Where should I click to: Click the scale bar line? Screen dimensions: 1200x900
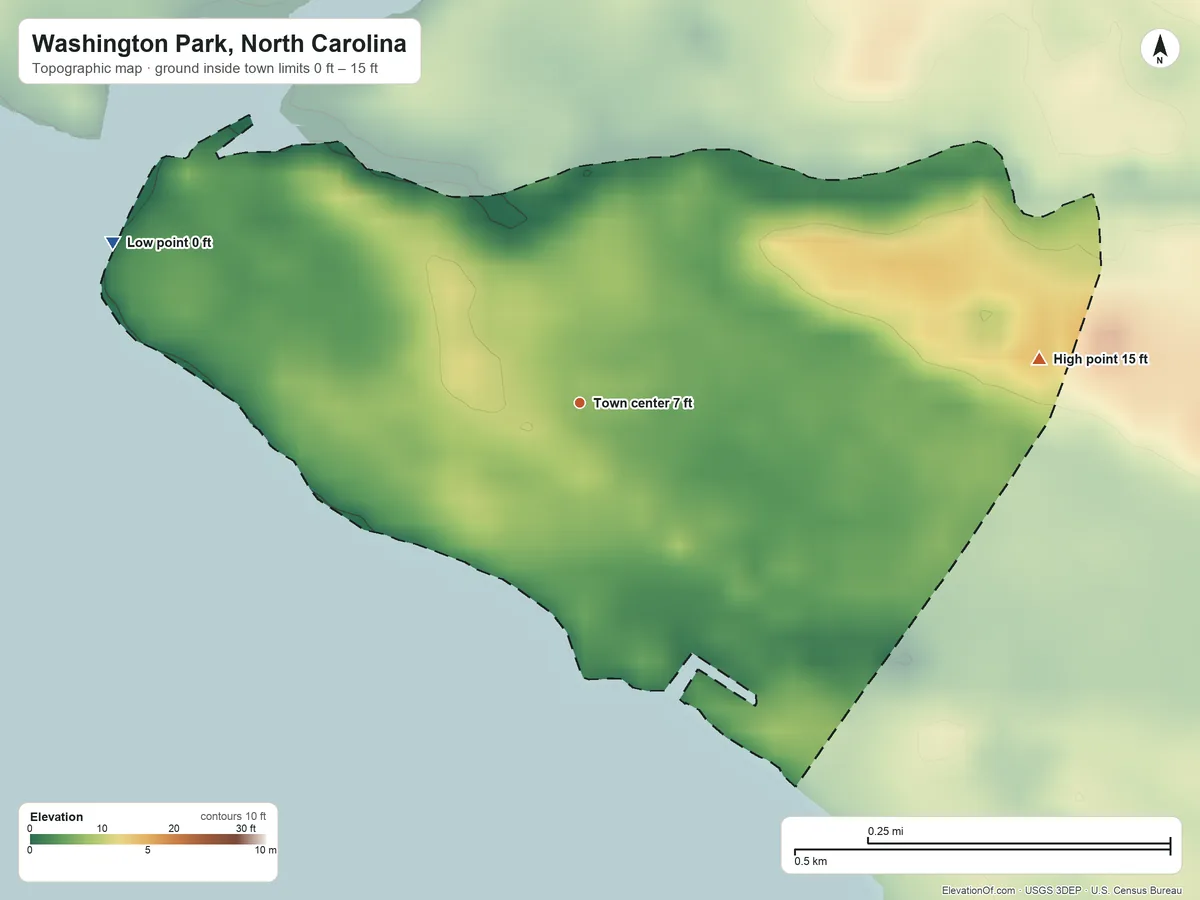pyautogui.click(x=982, y=847)
